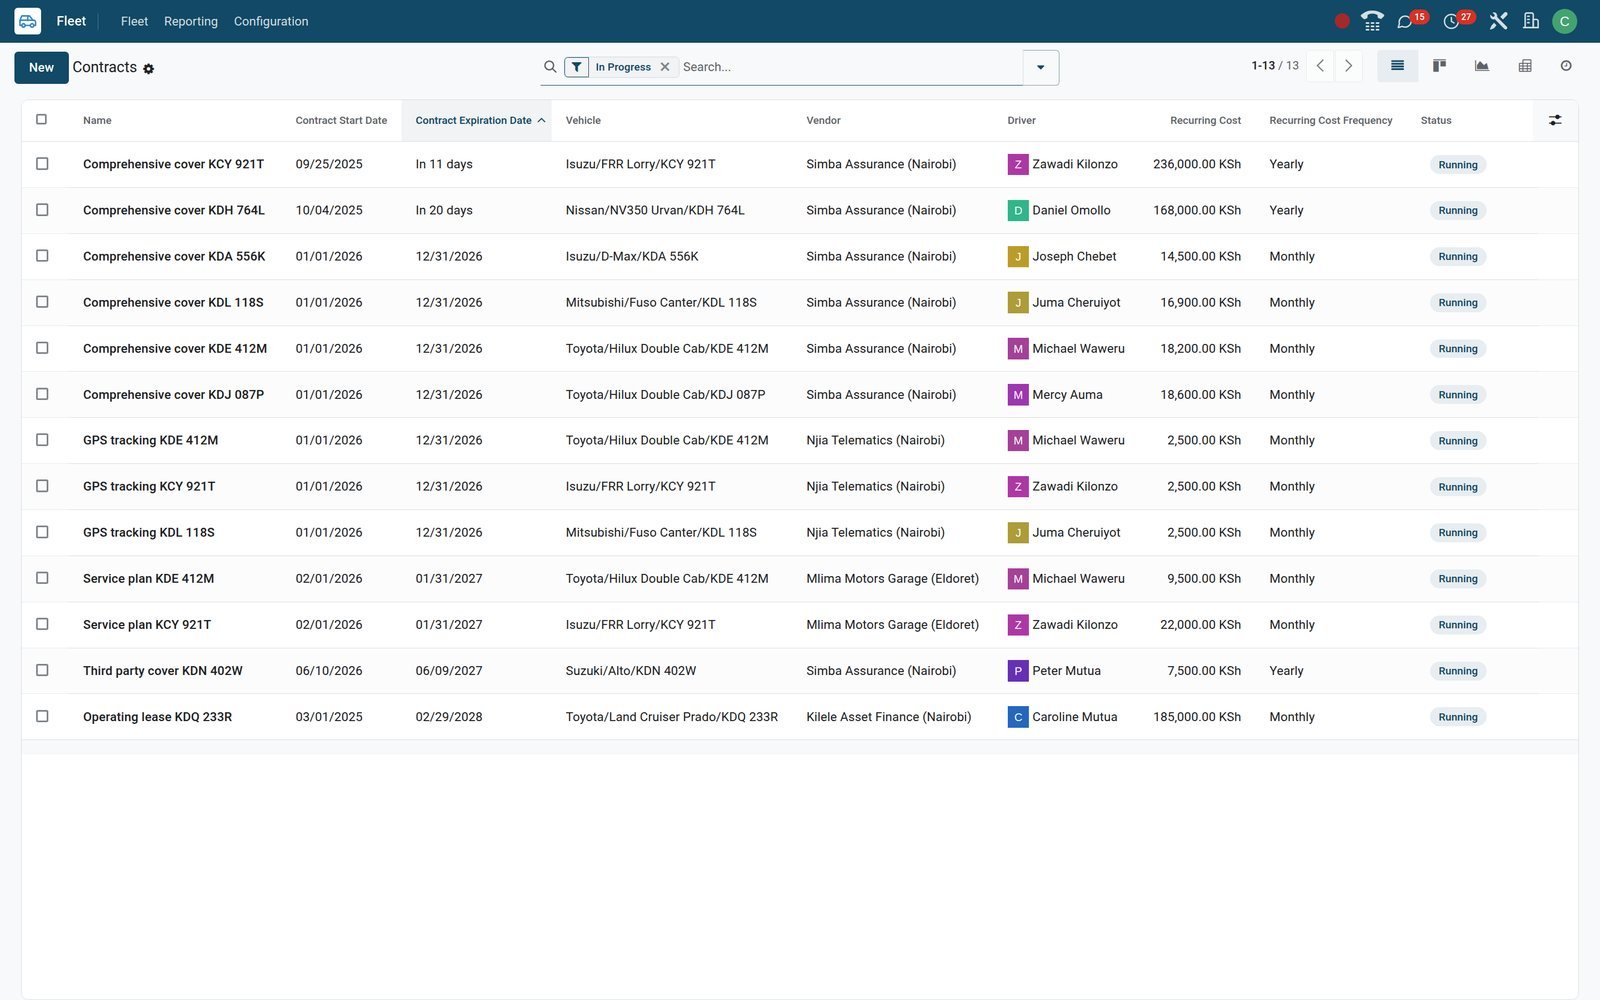Screen dimensions: 1600x1000
Task: Tick the select-all checkbox in the header
Action: click(x=42, y=120)
